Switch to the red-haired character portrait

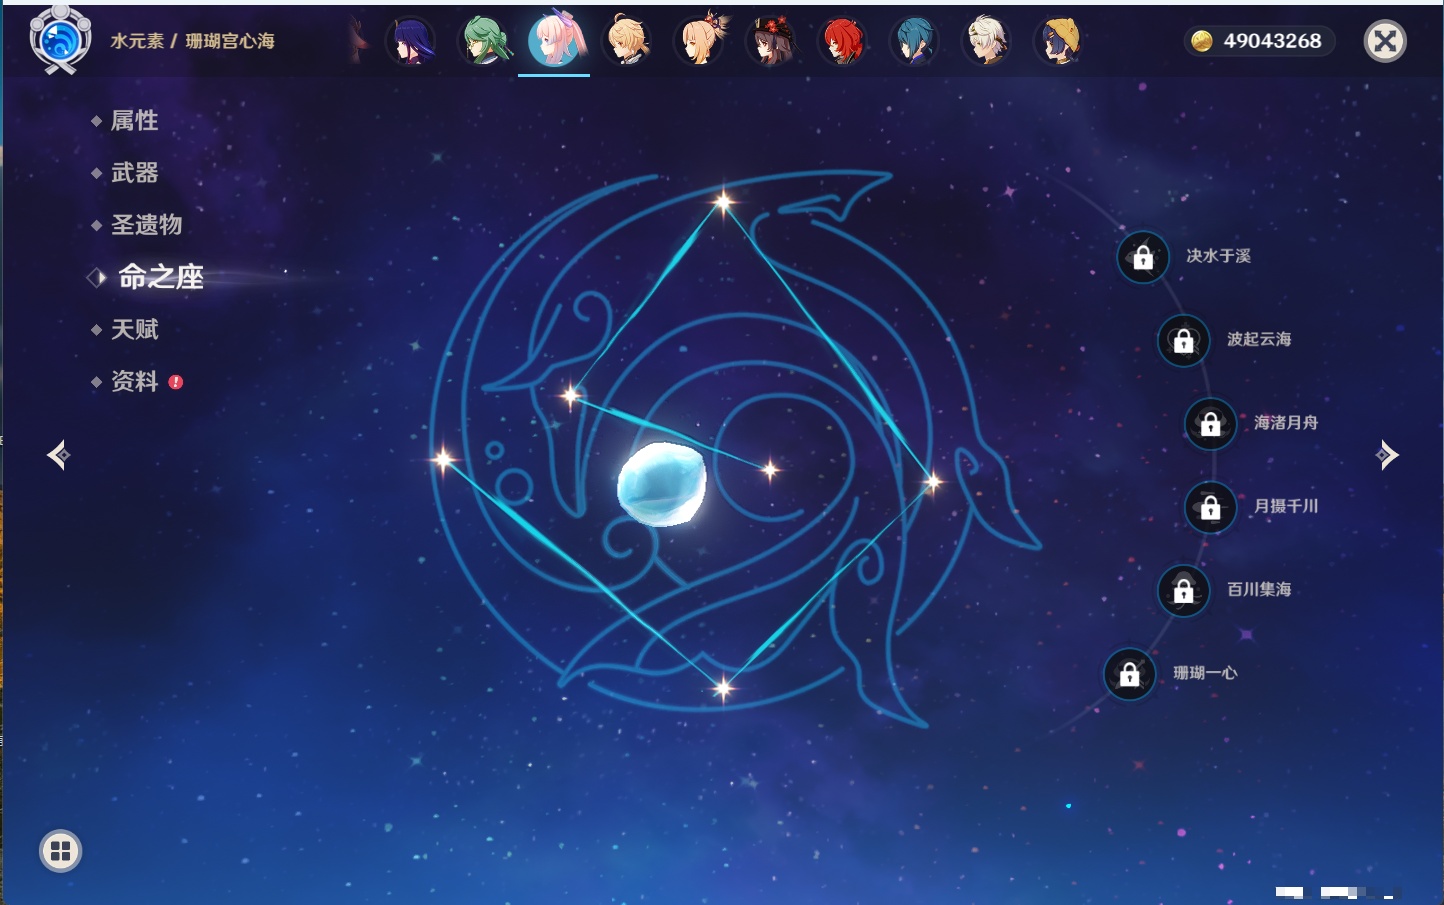click(842, 41)
